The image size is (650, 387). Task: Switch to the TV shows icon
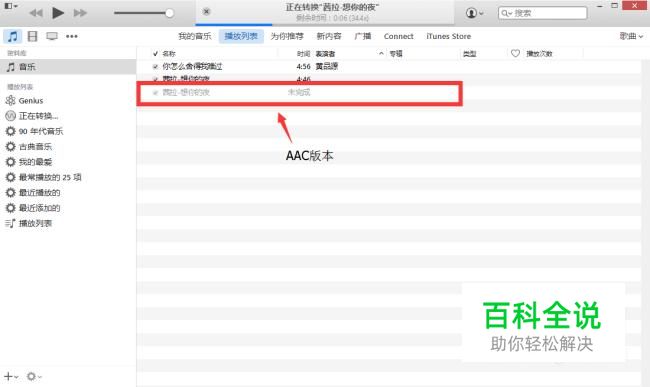[52, 36]
